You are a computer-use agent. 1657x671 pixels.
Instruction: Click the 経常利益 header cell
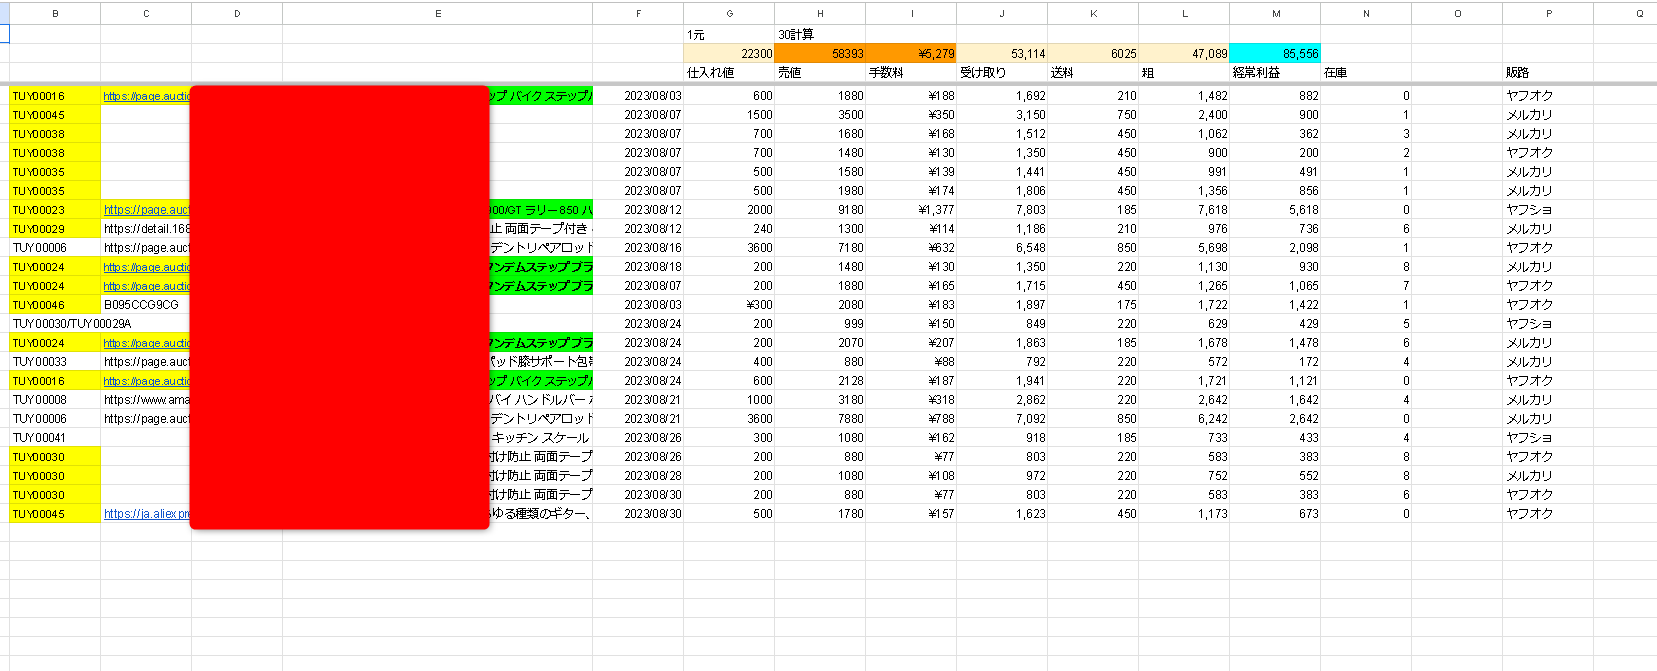(1275, 73)
